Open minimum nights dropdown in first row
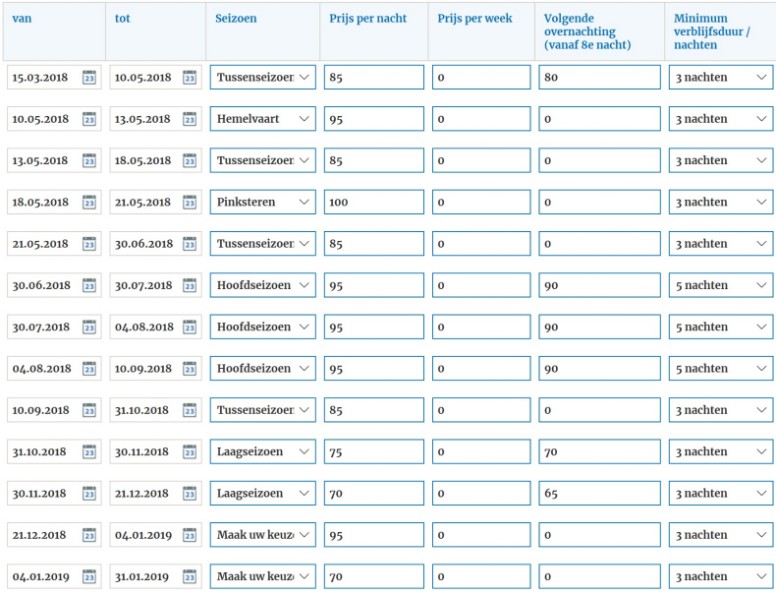Viewport: 776px width, 596px height. point(720,77)
